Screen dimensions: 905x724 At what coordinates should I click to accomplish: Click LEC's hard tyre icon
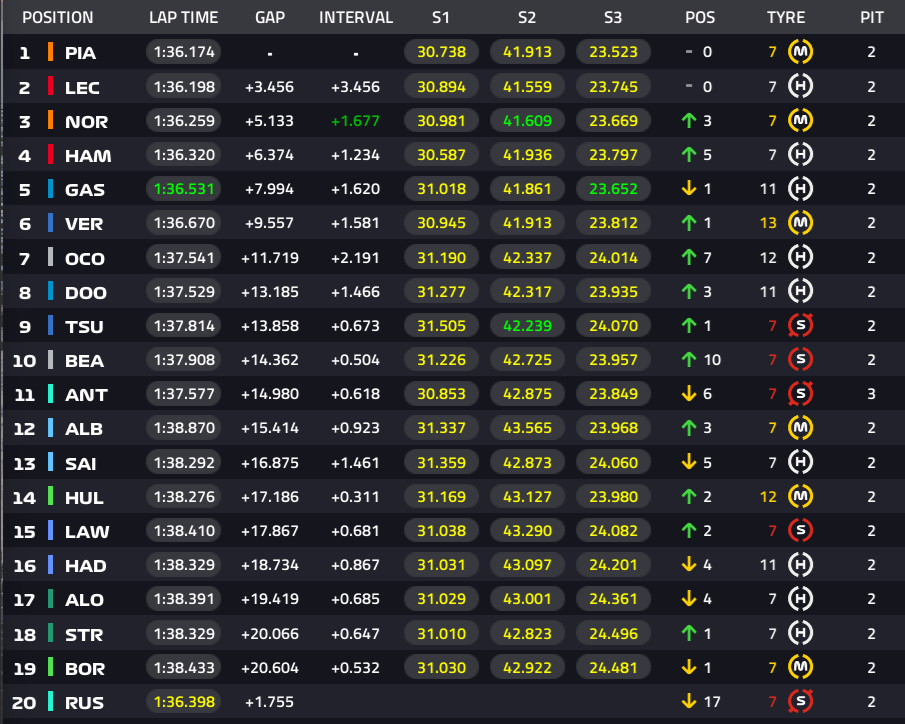(800, 86)
